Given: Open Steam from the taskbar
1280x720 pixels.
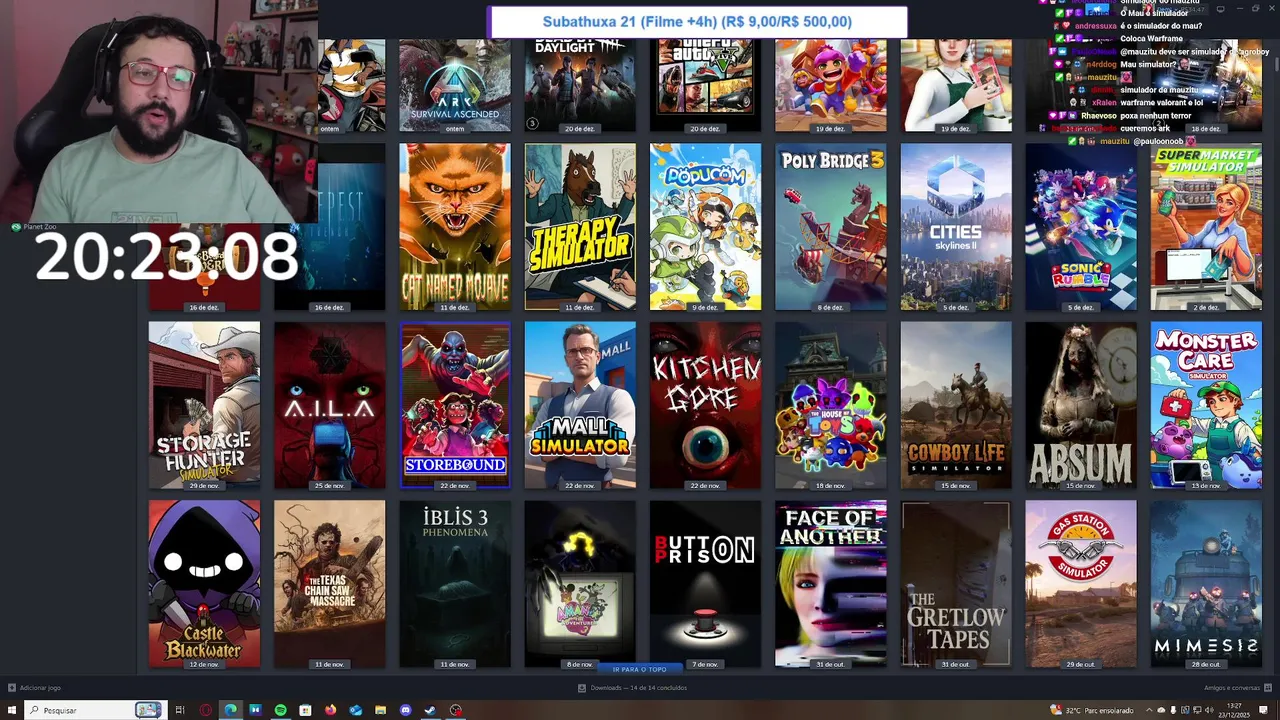Looking at the screenshot, I should pyautogui.click(x=430, y=710).
